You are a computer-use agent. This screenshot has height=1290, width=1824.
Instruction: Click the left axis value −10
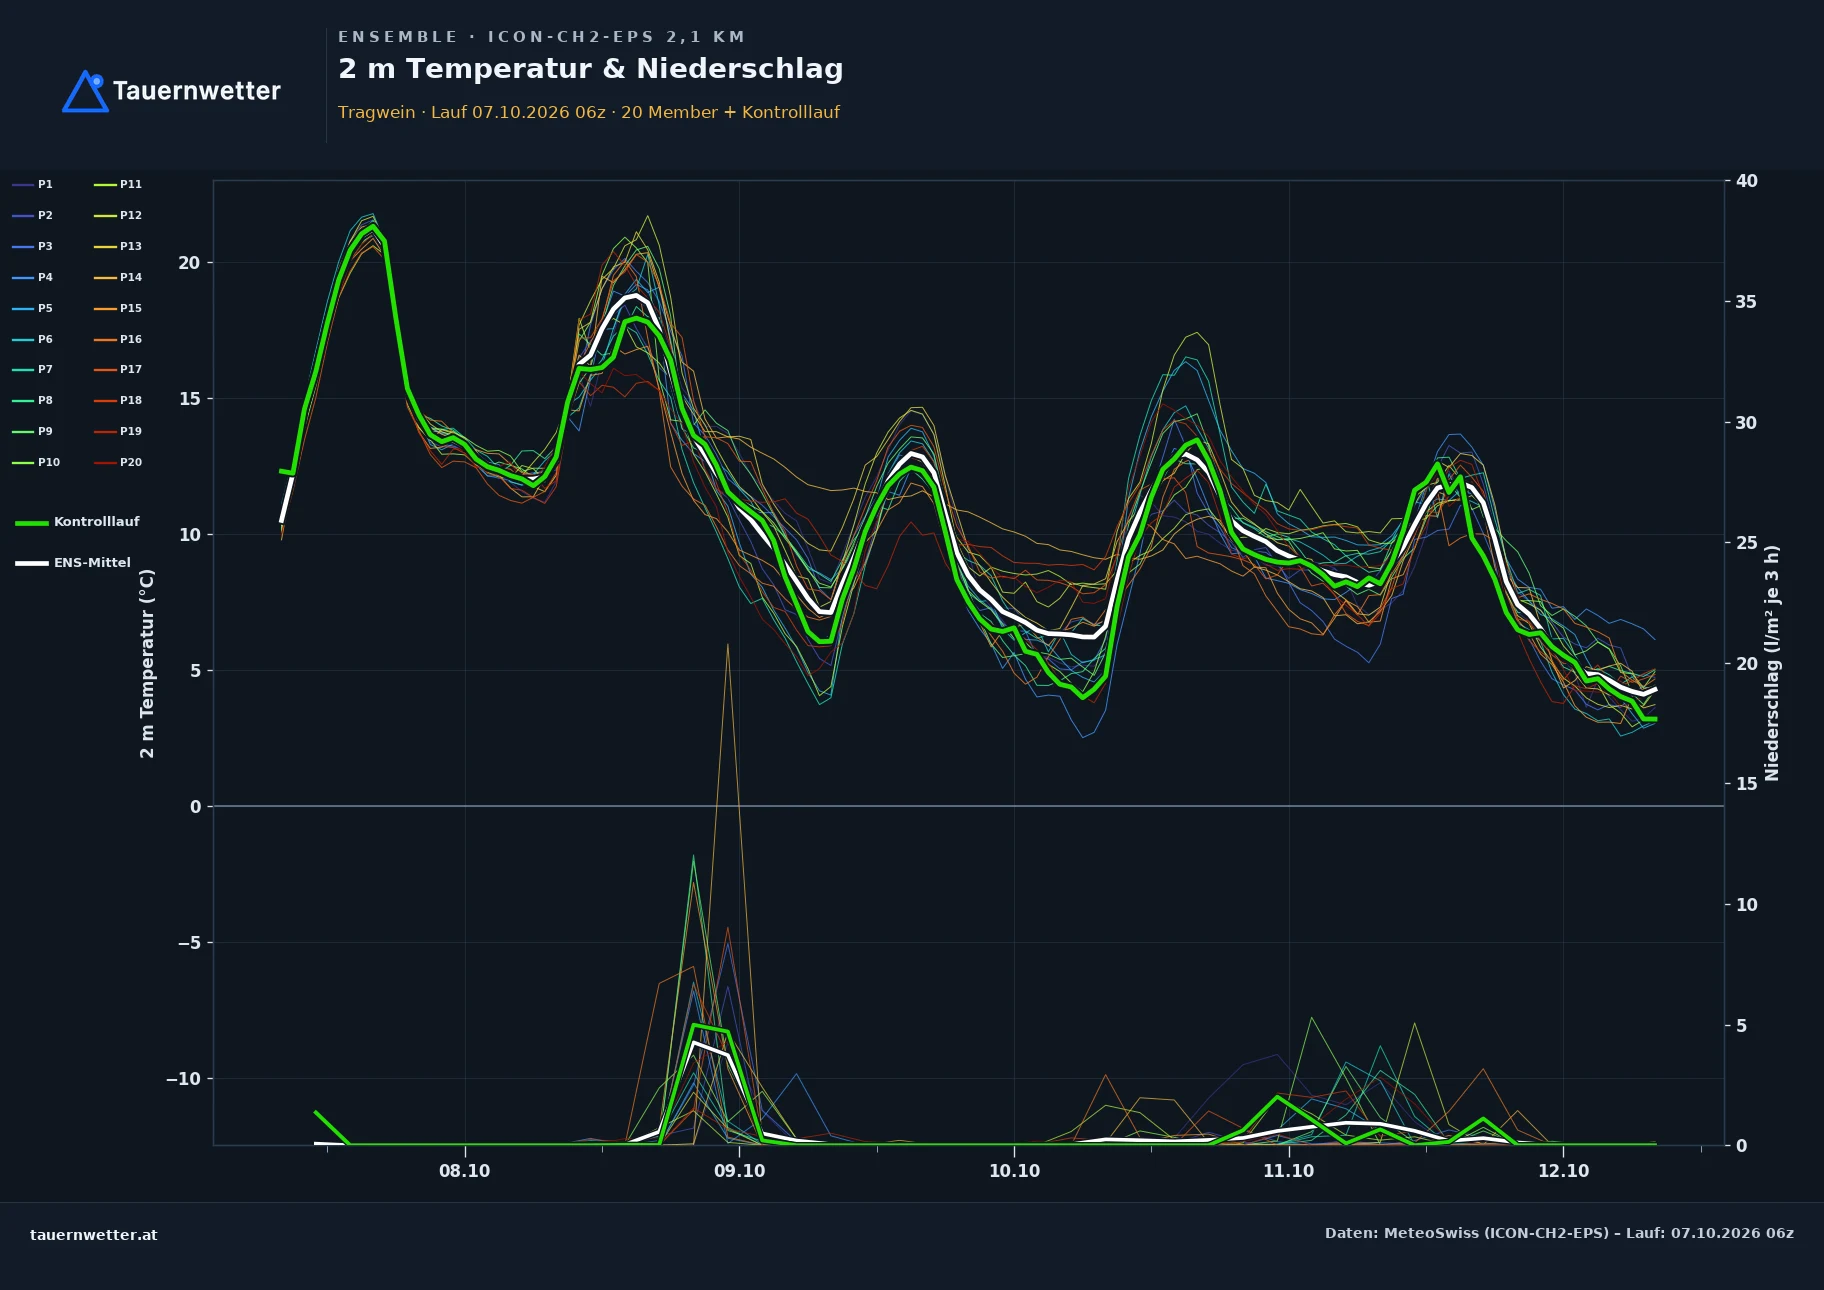182,1079
